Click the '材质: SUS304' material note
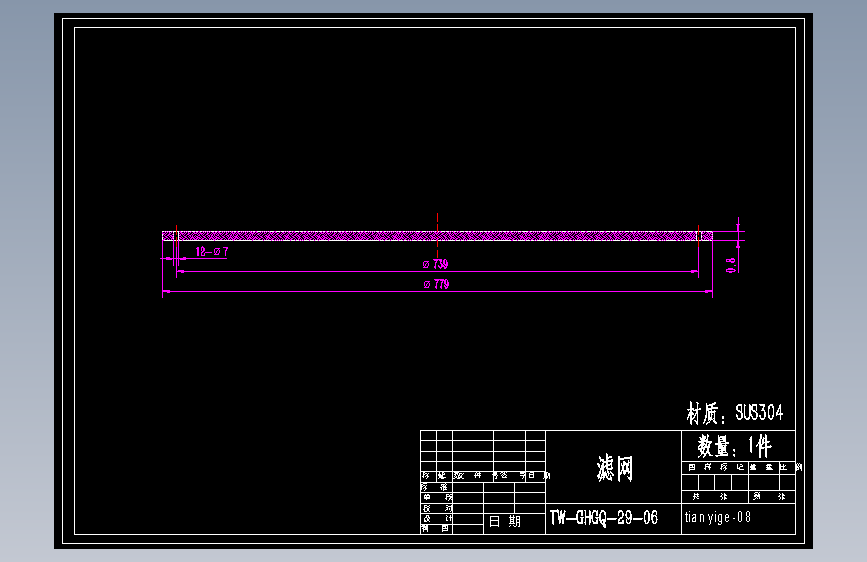Viewport: 867px width, 562px height. click(x=735, y=413)
